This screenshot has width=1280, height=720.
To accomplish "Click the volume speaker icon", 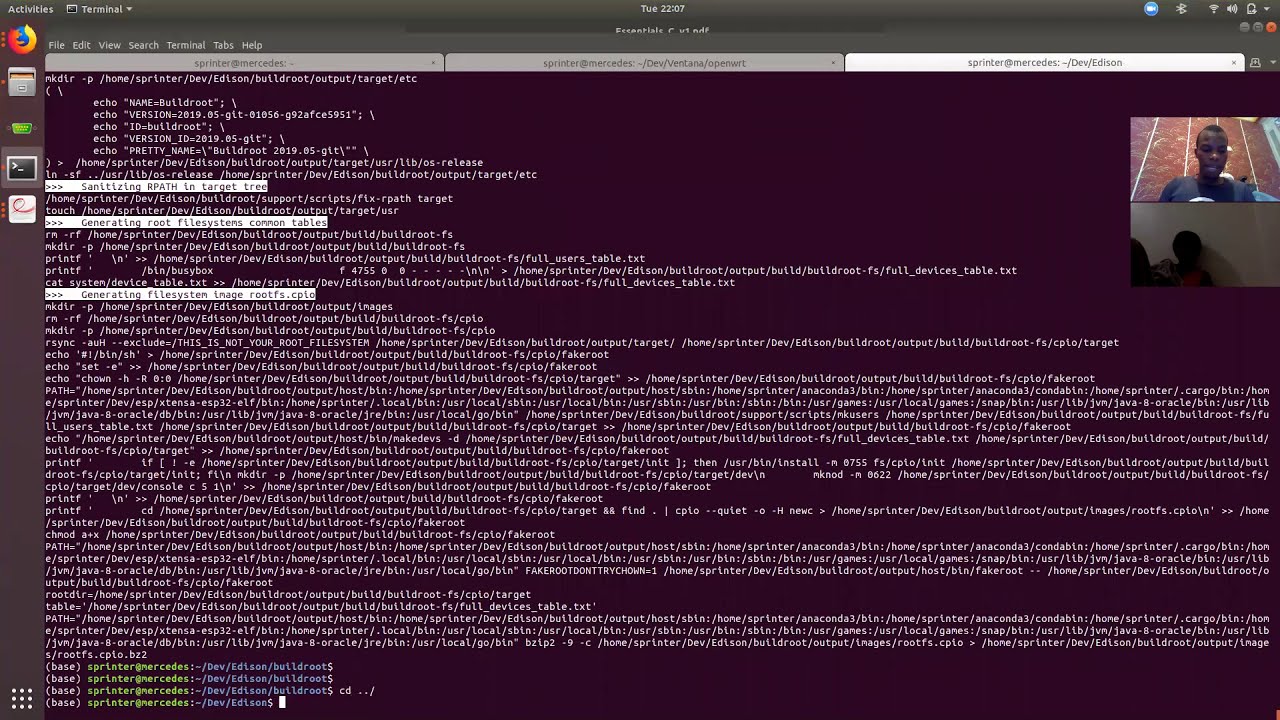I will click(1231, 9).
